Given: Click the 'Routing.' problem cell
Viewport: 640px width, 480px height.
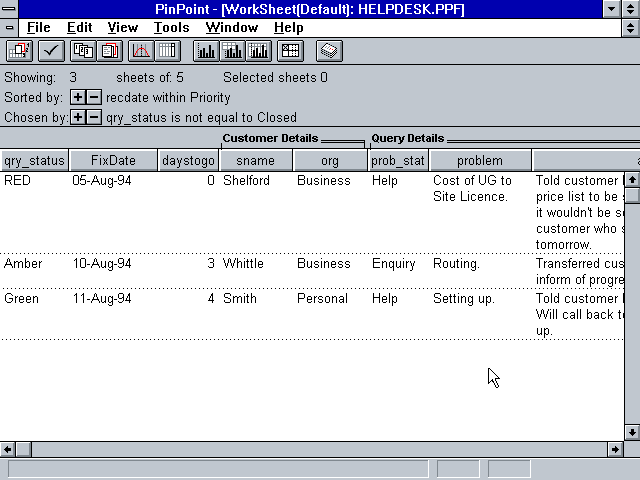Looking at the screenshot, I should [x=456, y=264].
